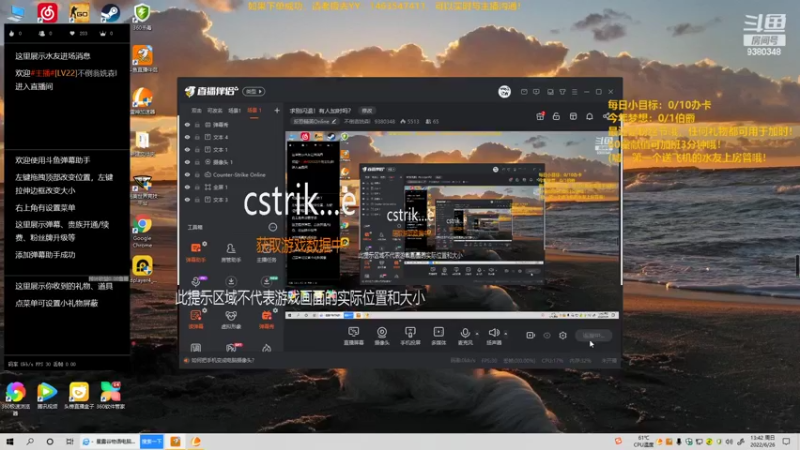Lock the 文本 4 source
Viewport: 800px width, 450px height.
[197, 137]
